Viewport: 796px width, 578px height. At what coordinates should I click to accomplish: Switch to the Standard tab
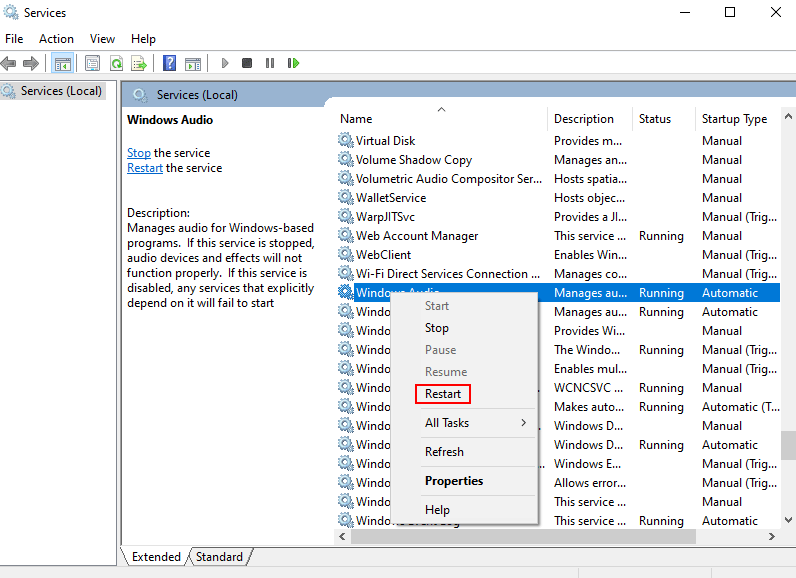219,557
